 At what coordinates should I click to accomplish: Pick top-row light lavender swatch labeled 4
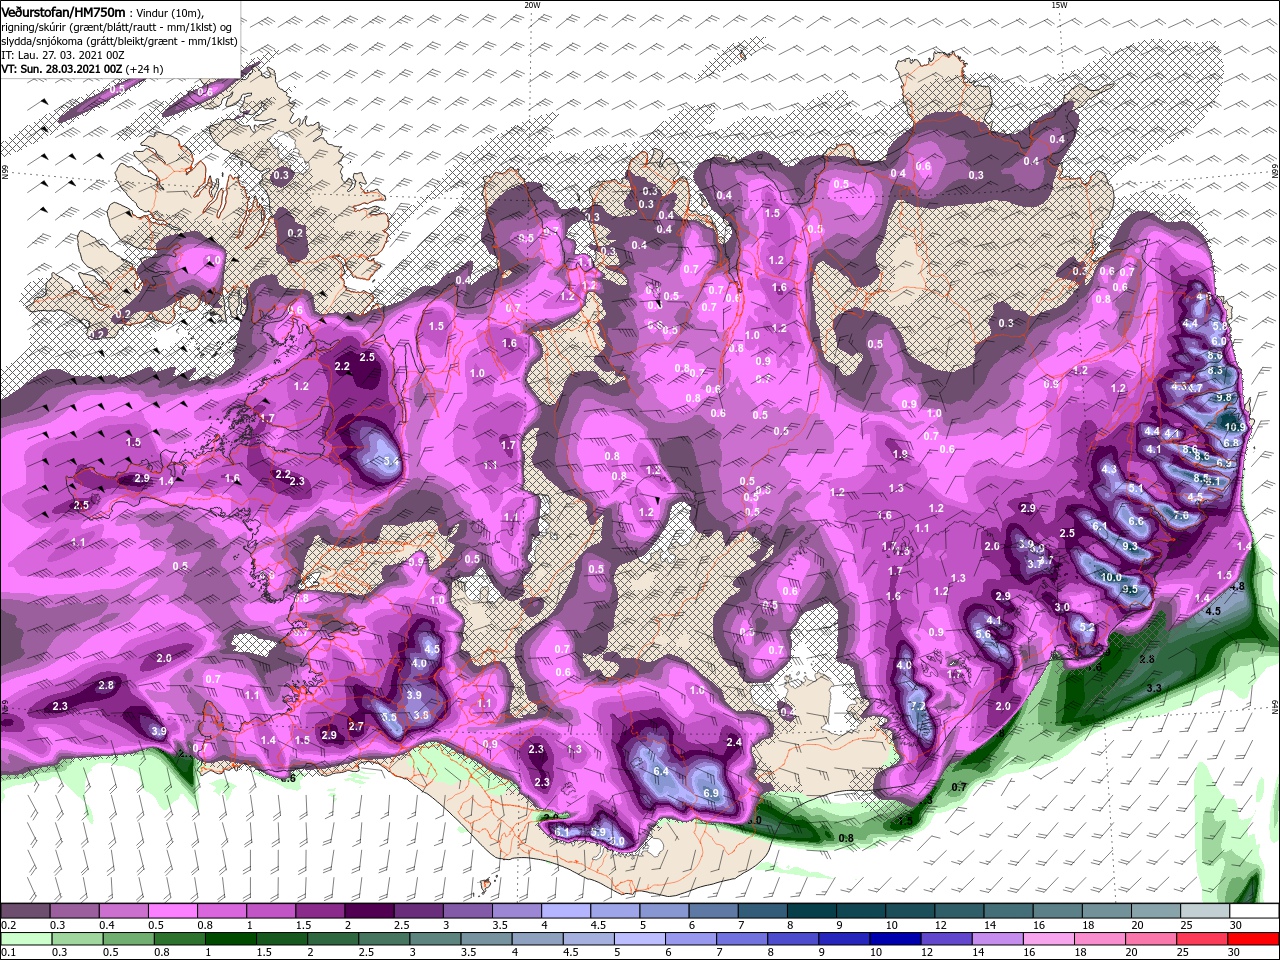[x=565, y=911]
